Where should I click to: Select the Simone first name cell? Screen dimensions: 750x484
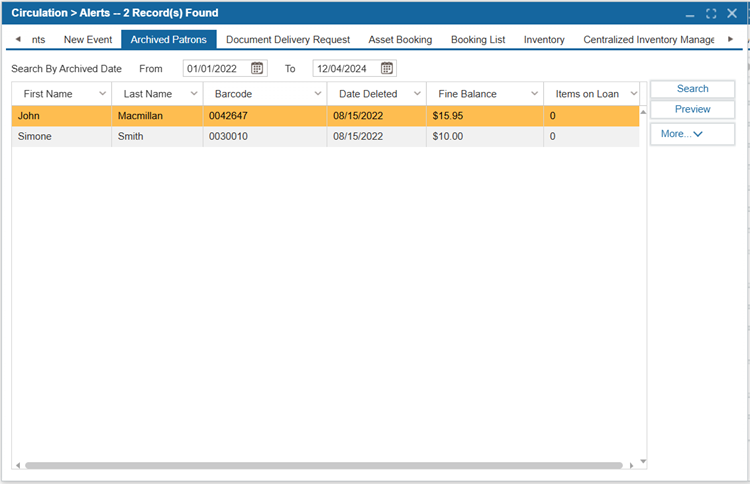(62, 136)
